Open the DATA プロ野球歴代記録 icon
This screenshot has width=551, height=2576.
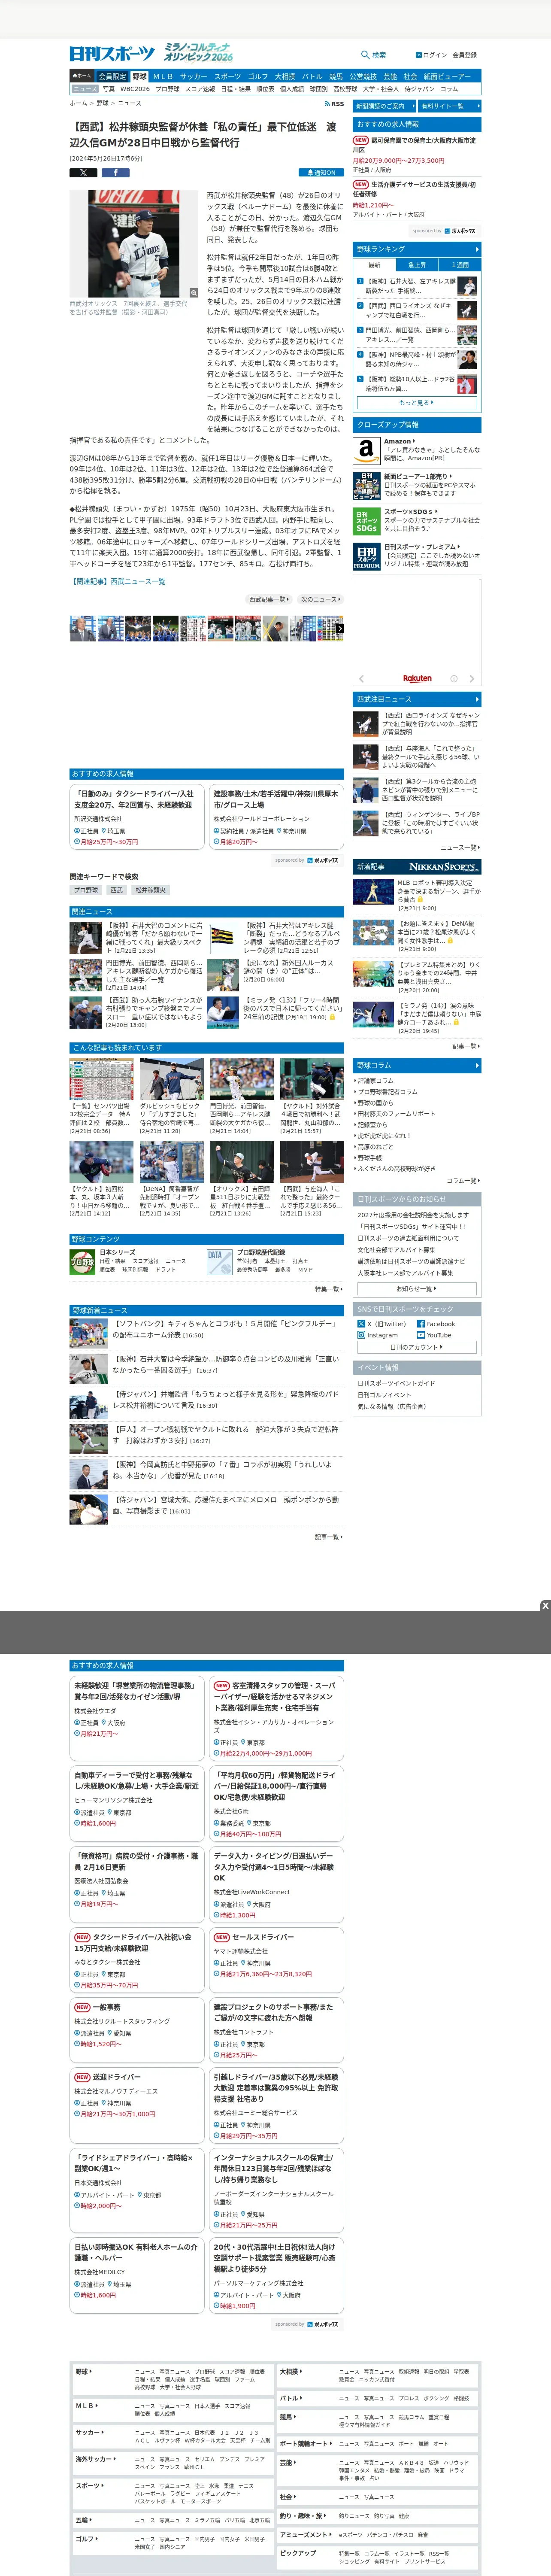(x=220, y=1262)
